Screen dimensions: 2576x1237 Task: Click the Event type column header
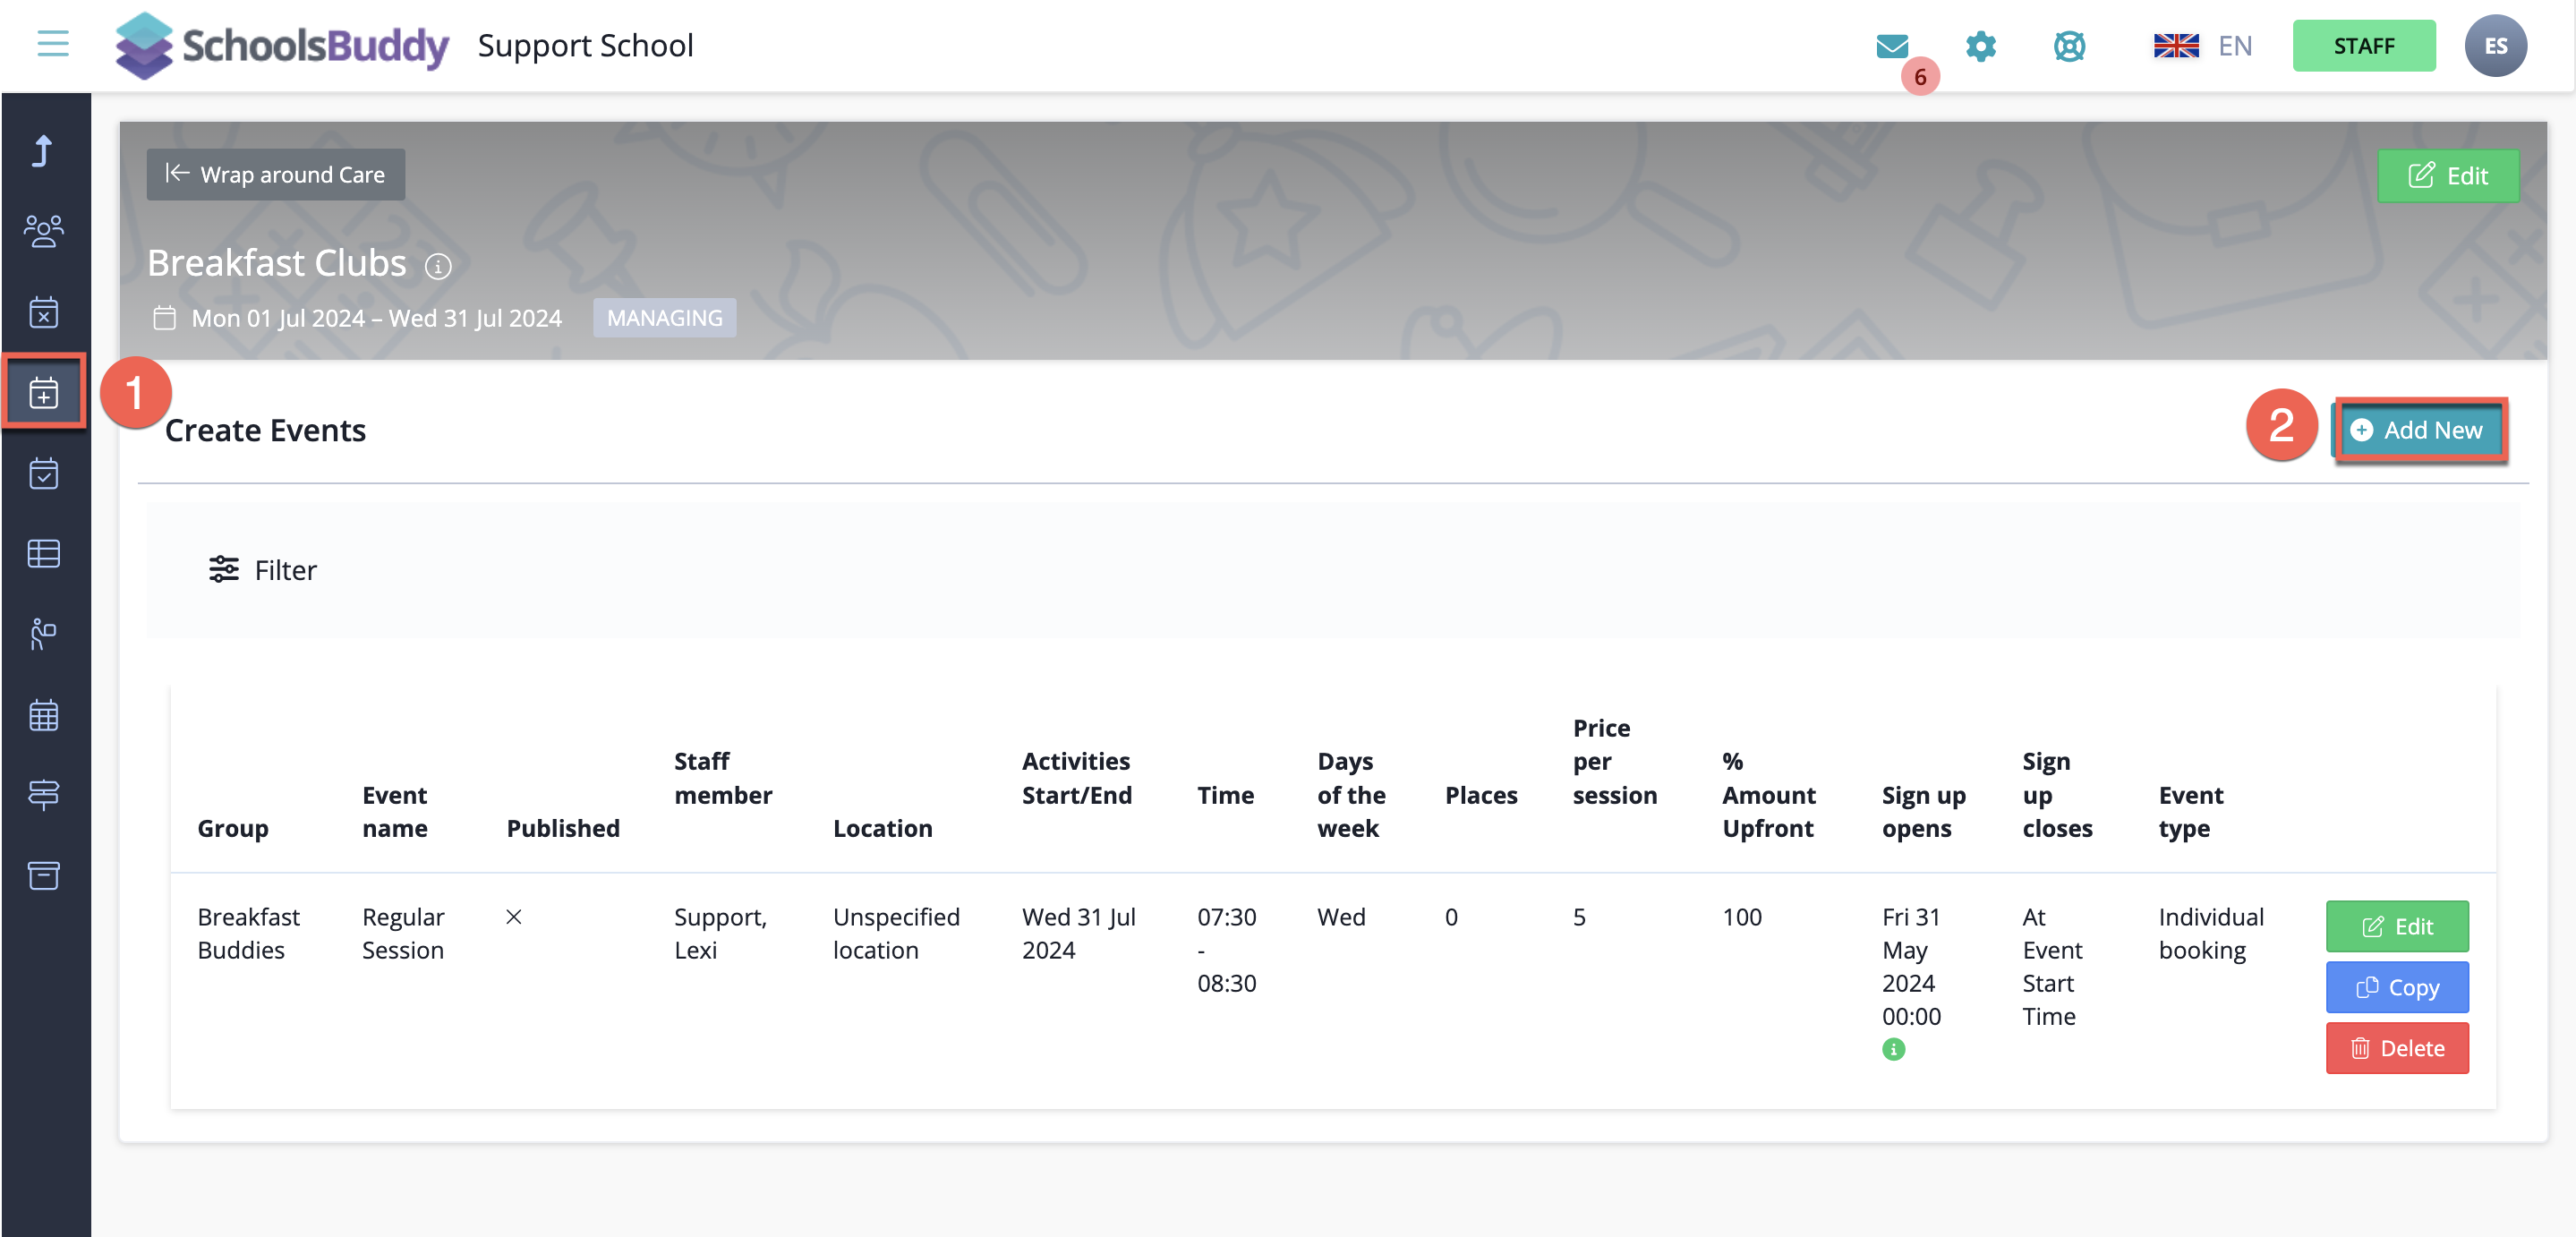coord(2191,811)
